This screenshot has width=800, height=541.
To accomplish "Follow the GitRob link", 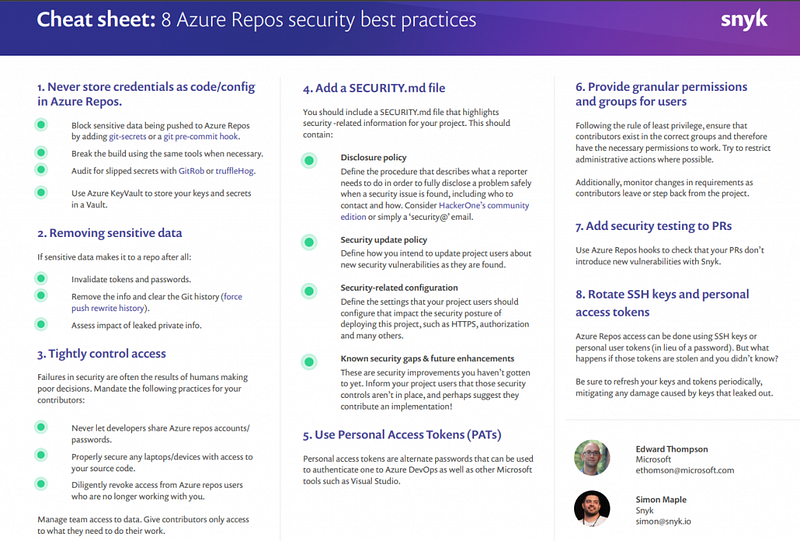I will [x=191, y=171].
